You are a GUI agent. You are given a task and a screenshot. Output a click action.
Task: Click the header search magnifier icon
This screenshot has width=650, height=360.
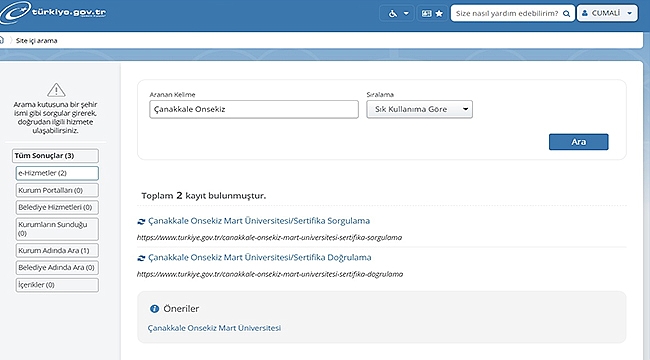[566, 13]
